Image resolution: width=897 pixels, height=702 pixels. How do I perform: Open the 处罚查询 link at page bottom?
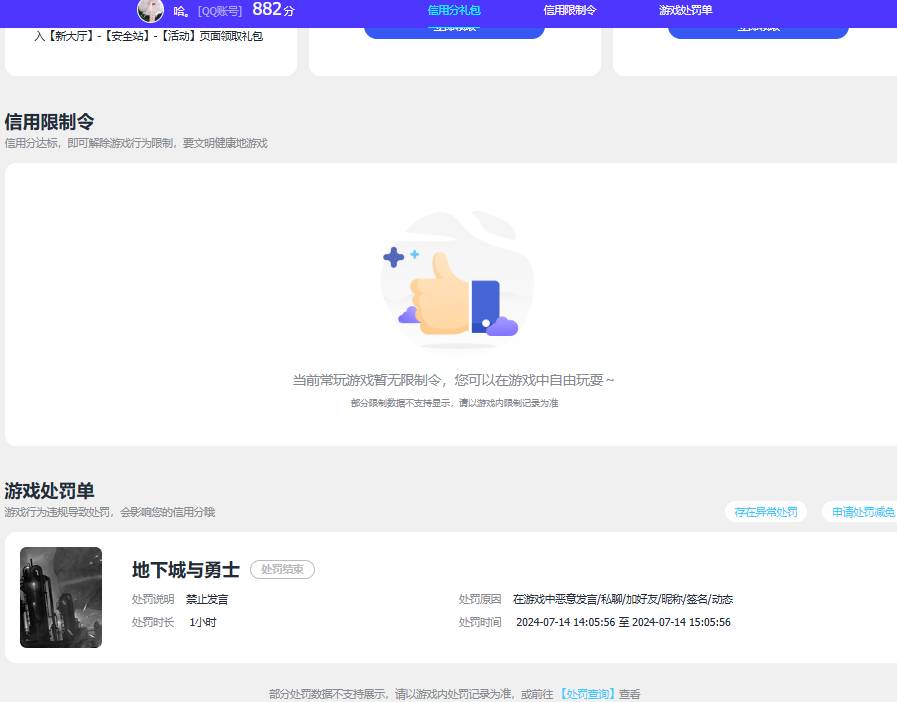click(x=590, y=693)
